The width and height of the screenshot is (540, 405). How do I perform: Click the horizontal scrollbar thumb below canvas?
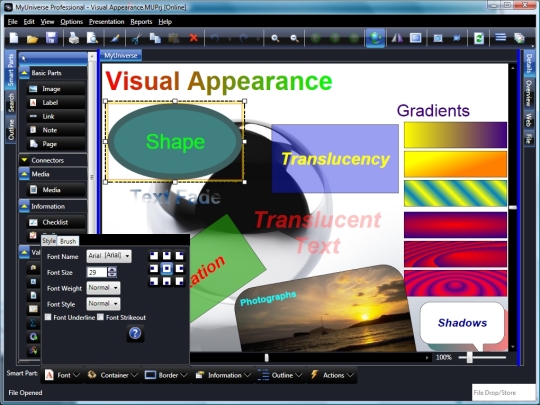click(x=266, y=358)
